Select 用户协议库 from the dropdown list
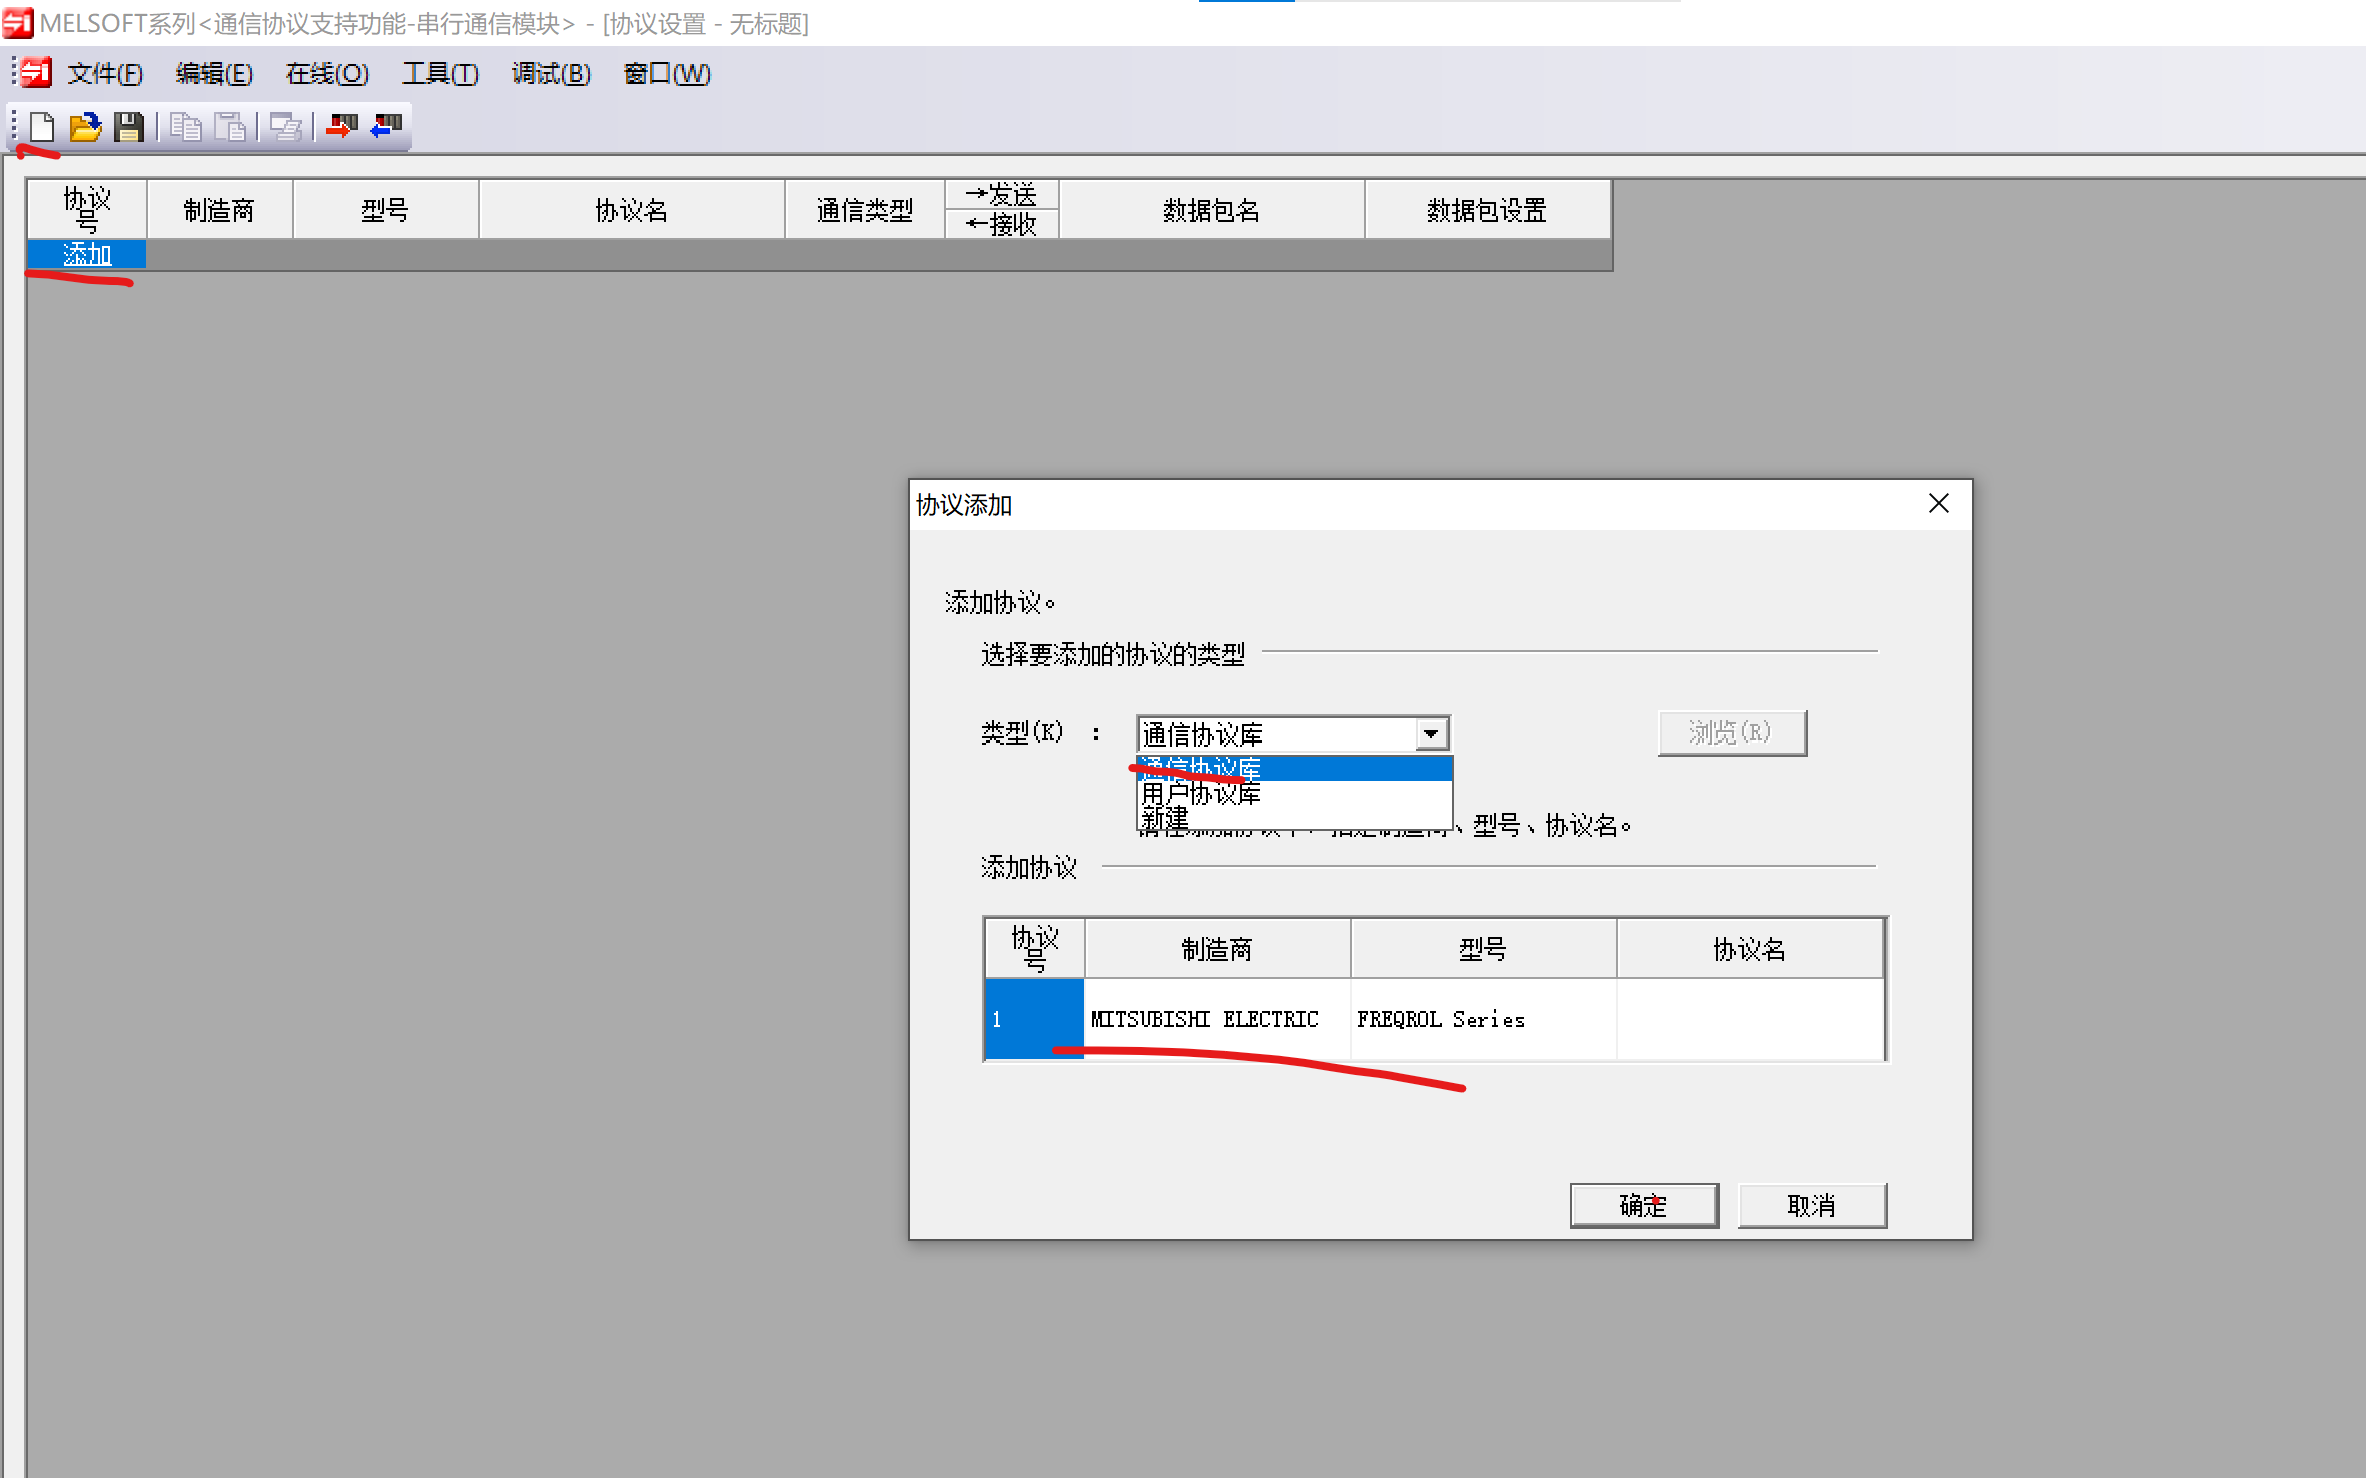This screenshot has height=1478, width=2366. click(1200, 794)
